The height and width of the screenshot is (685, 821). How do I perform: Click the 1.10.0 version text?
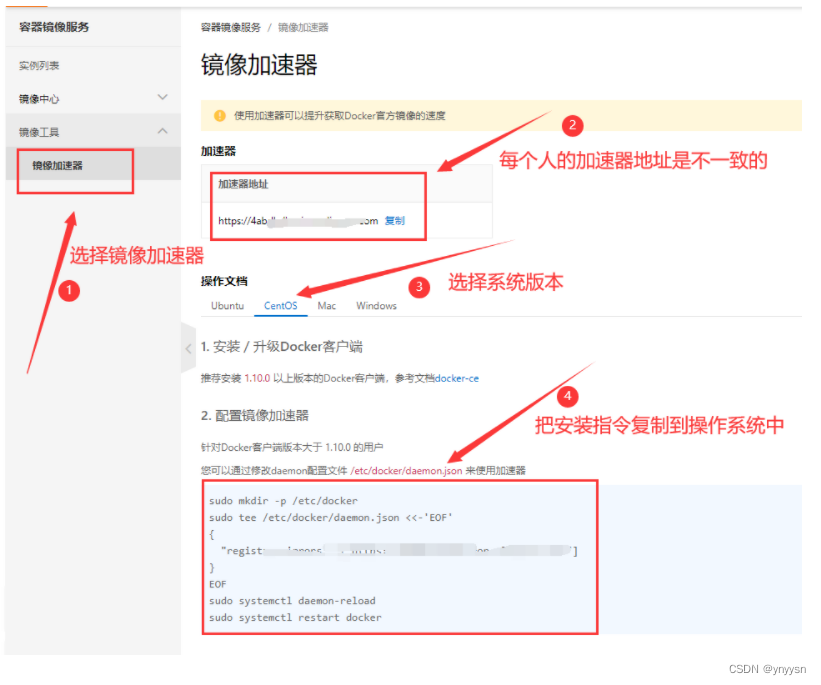click(x=257, y=378)
